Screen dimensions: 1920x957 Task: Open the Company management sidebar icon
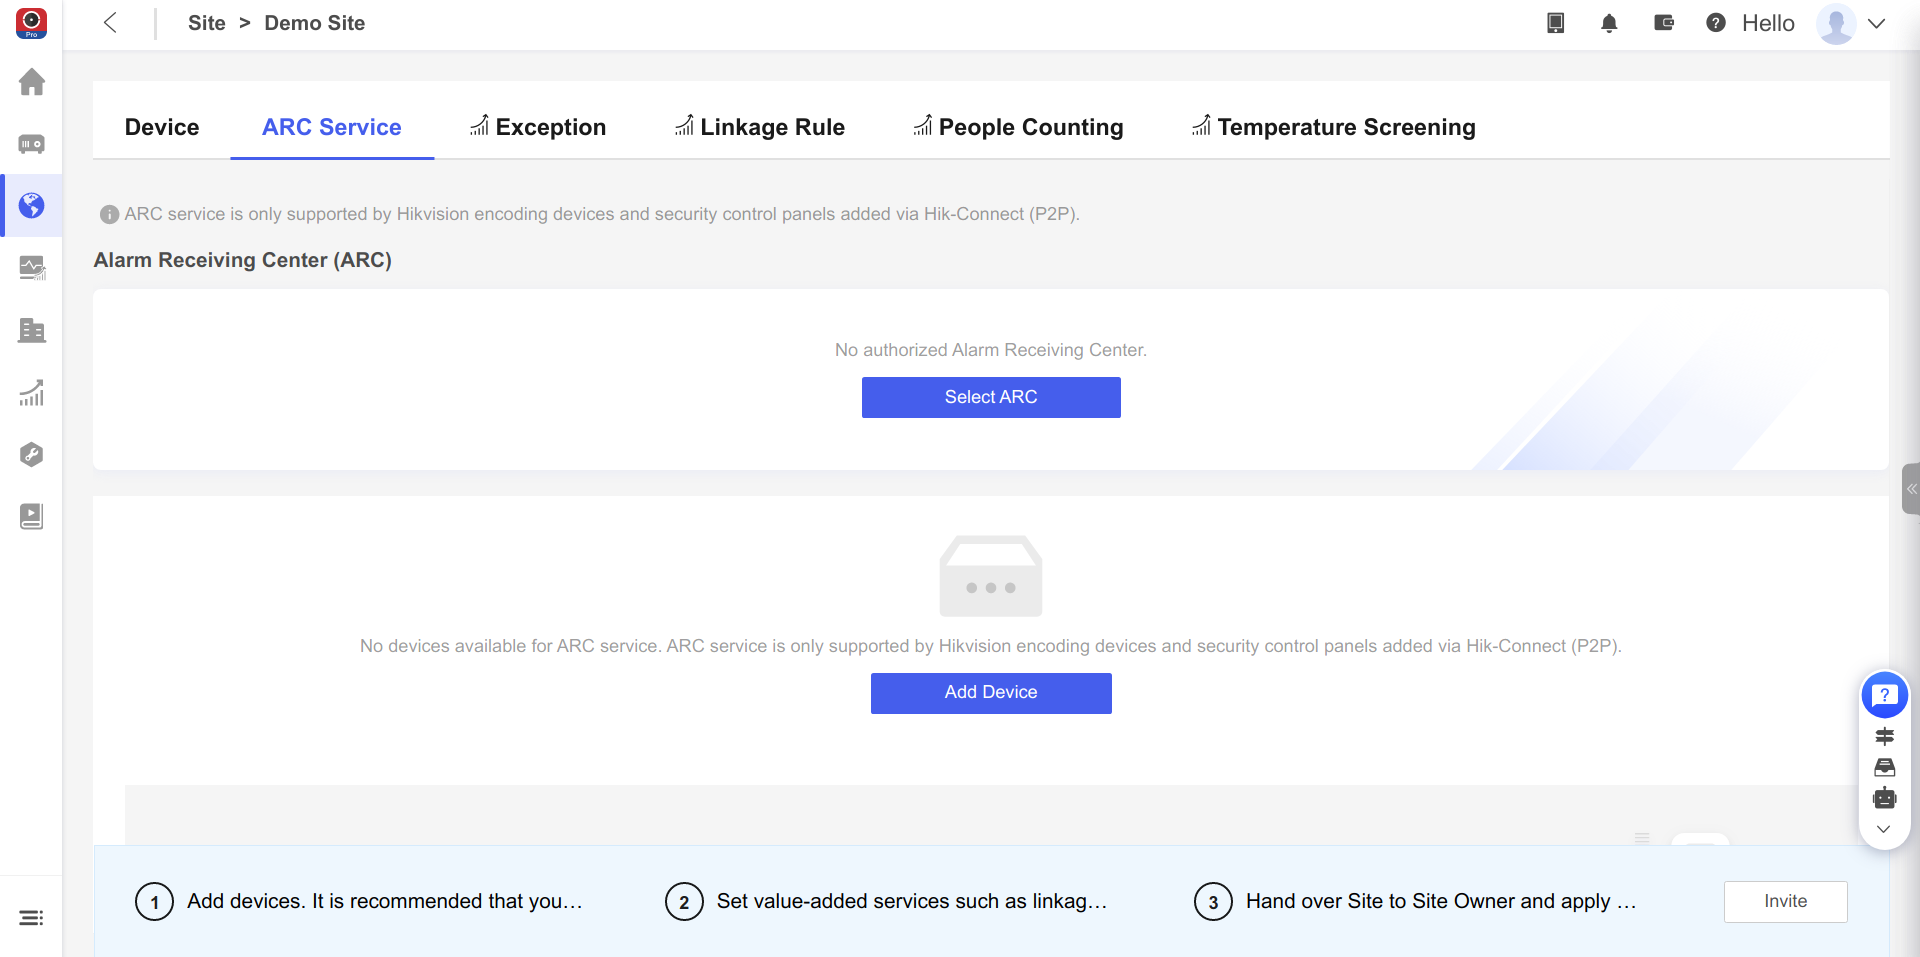[32, 330]
